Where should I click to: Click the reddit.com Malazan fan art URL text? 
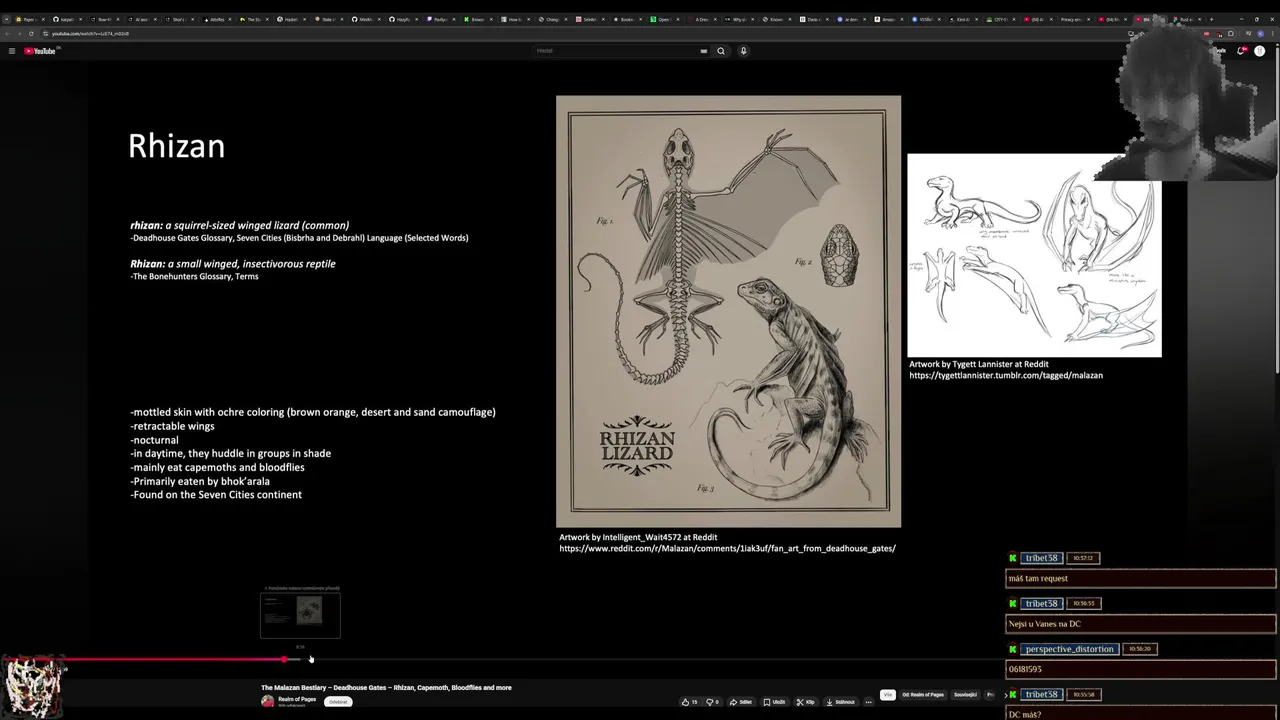(x=727, y=548)
